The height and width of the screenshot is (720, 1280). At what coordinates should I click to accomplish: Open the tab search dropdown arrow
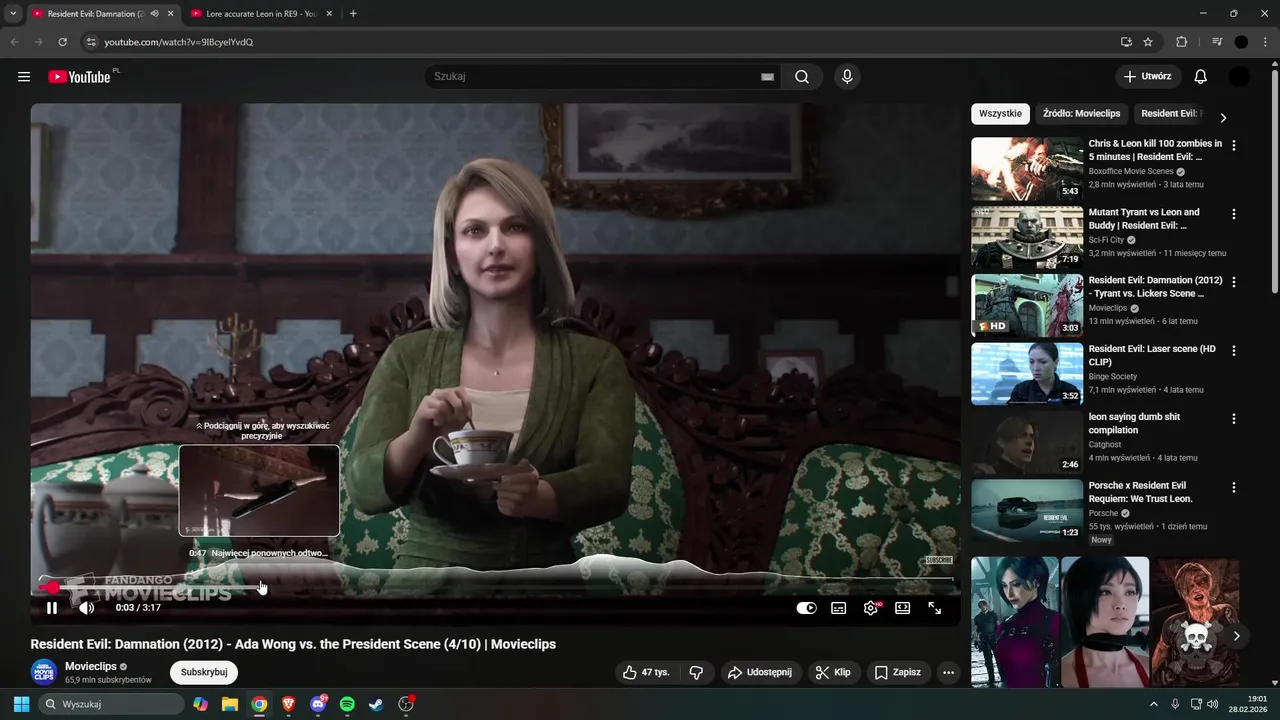13,14
